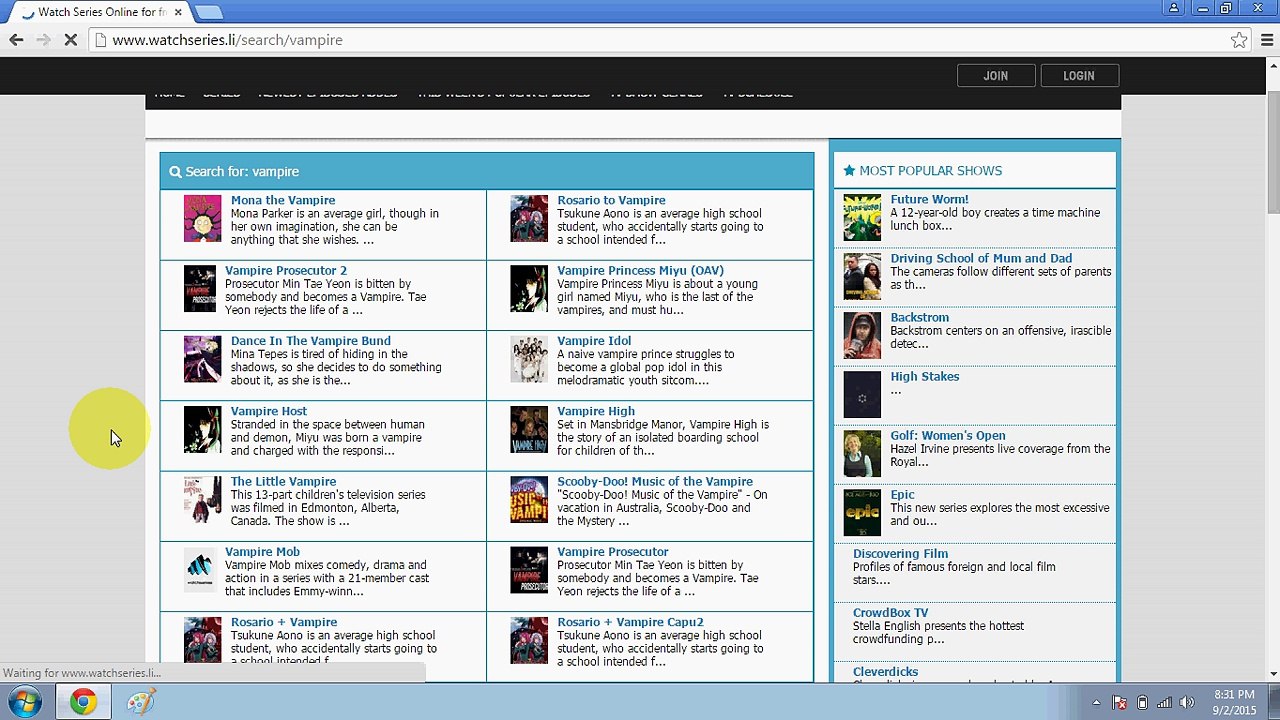The height and width of the screenshot is (720, 1280).
Task: Open the network signal tray icon
Action: (1165, 702)
